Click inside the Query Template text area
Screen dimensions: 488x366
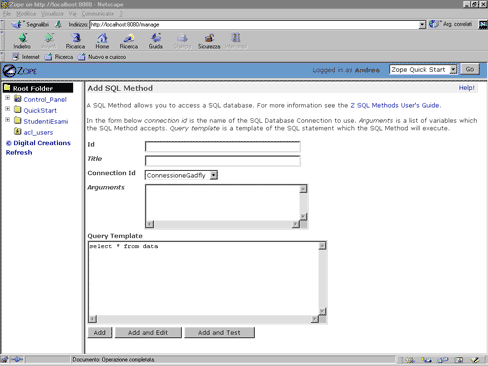[203, 278]
